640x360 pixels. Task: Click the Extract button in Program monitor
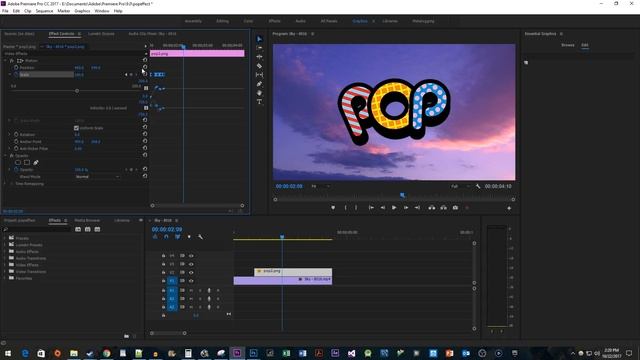tap(443, 208)
